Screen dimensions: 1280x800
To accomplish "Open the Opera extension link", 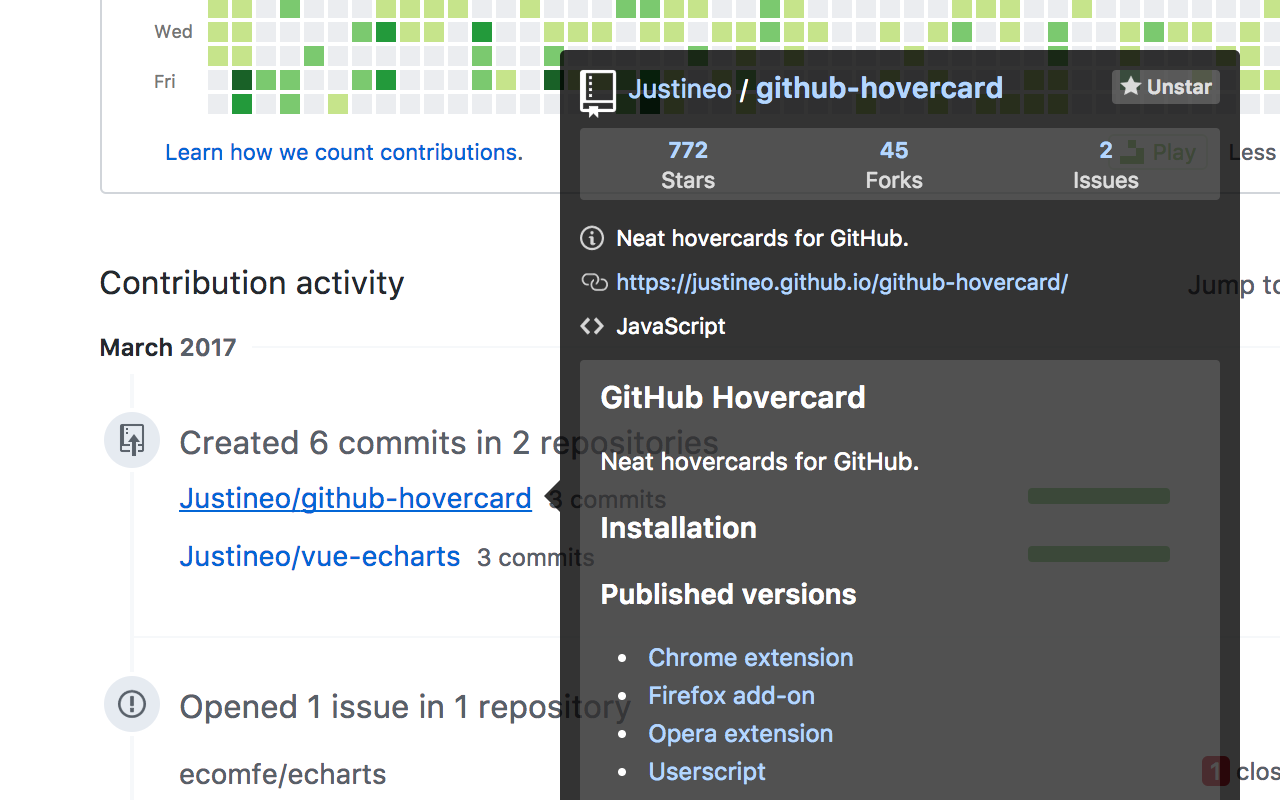I will (740, 733).
